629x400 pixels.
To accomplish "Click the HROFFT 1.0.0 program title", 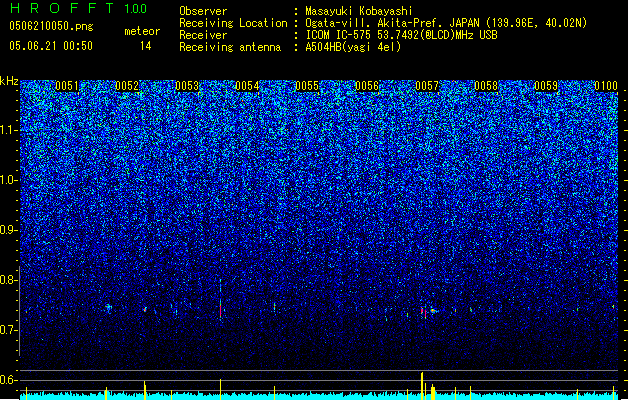I will pyautogui.click(x=79, y=8).
